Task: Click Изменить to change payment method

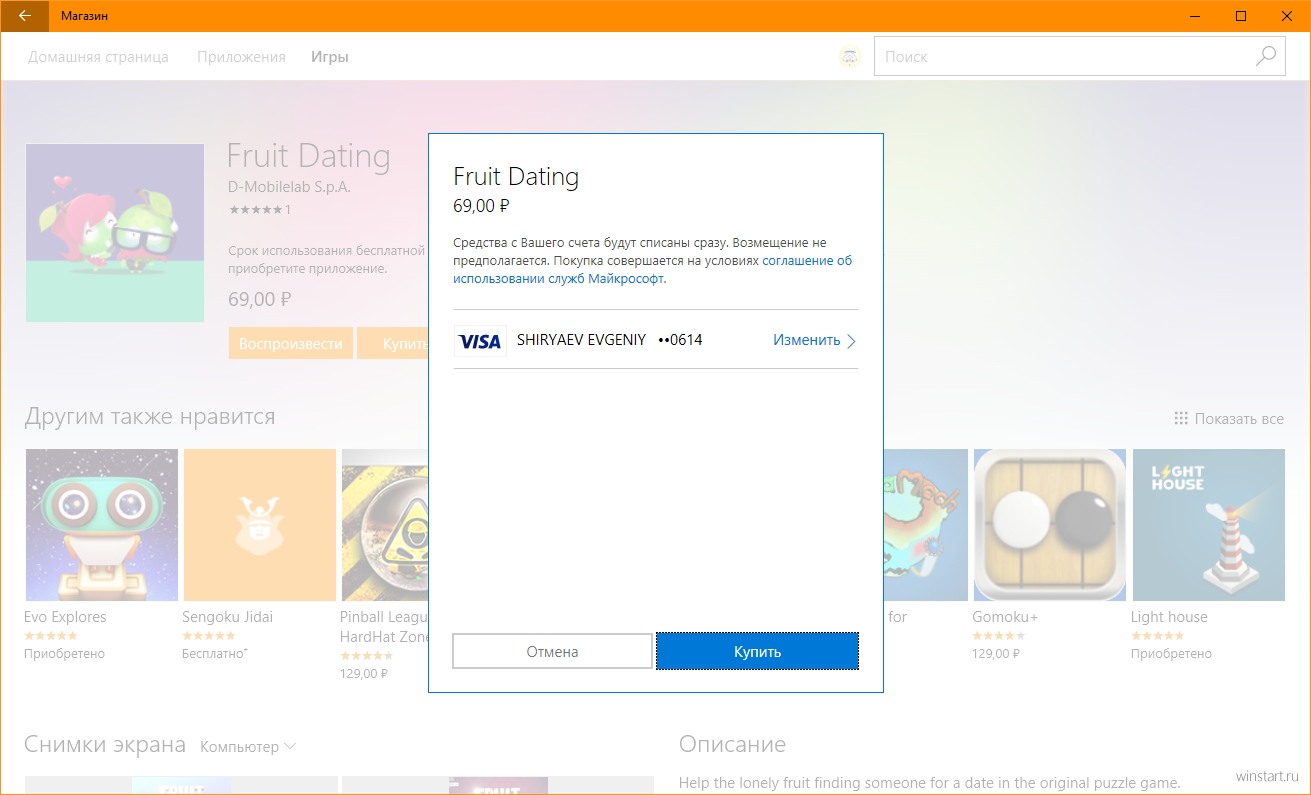Action: [806, 340]
